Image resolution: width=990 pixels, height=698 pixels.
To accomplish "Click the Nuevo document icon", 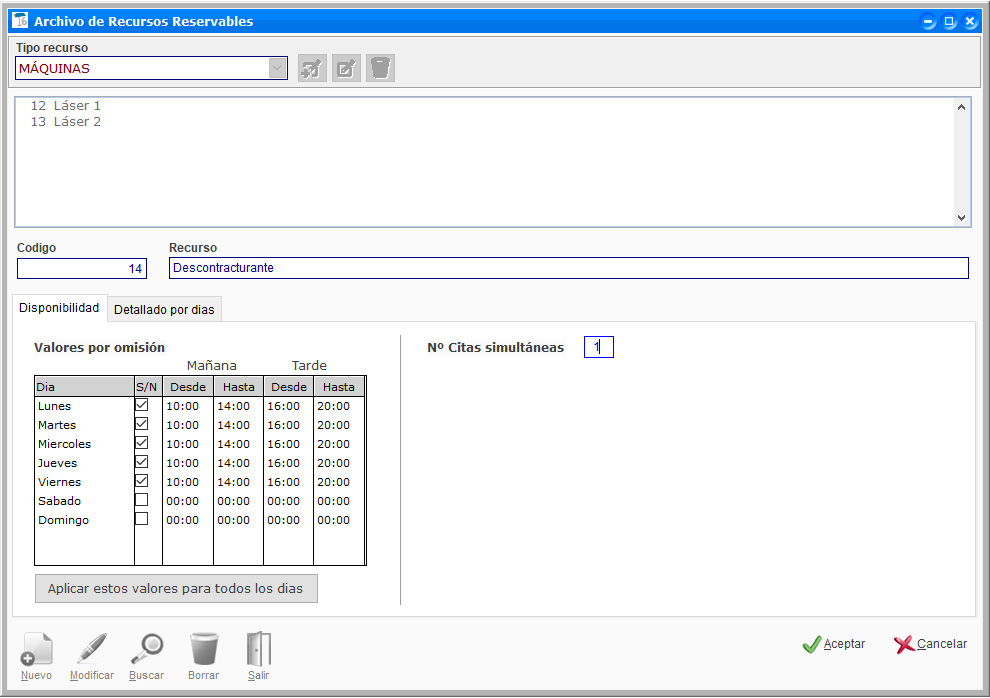I will coord(37,649).
